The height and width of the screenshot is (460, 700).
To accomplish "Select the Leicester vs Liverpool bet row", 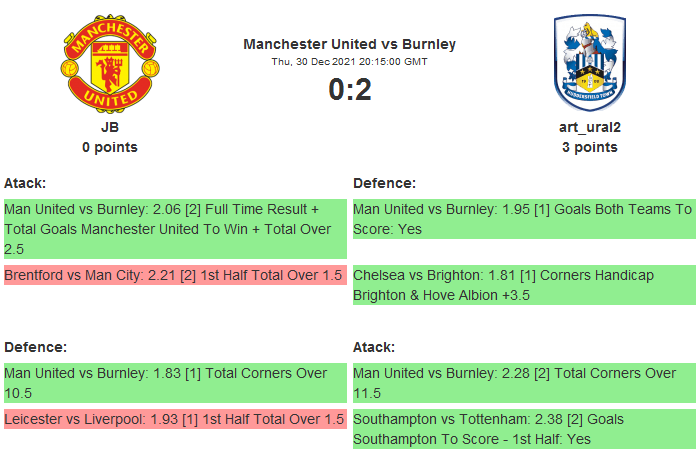I will [x=175, y=419].
